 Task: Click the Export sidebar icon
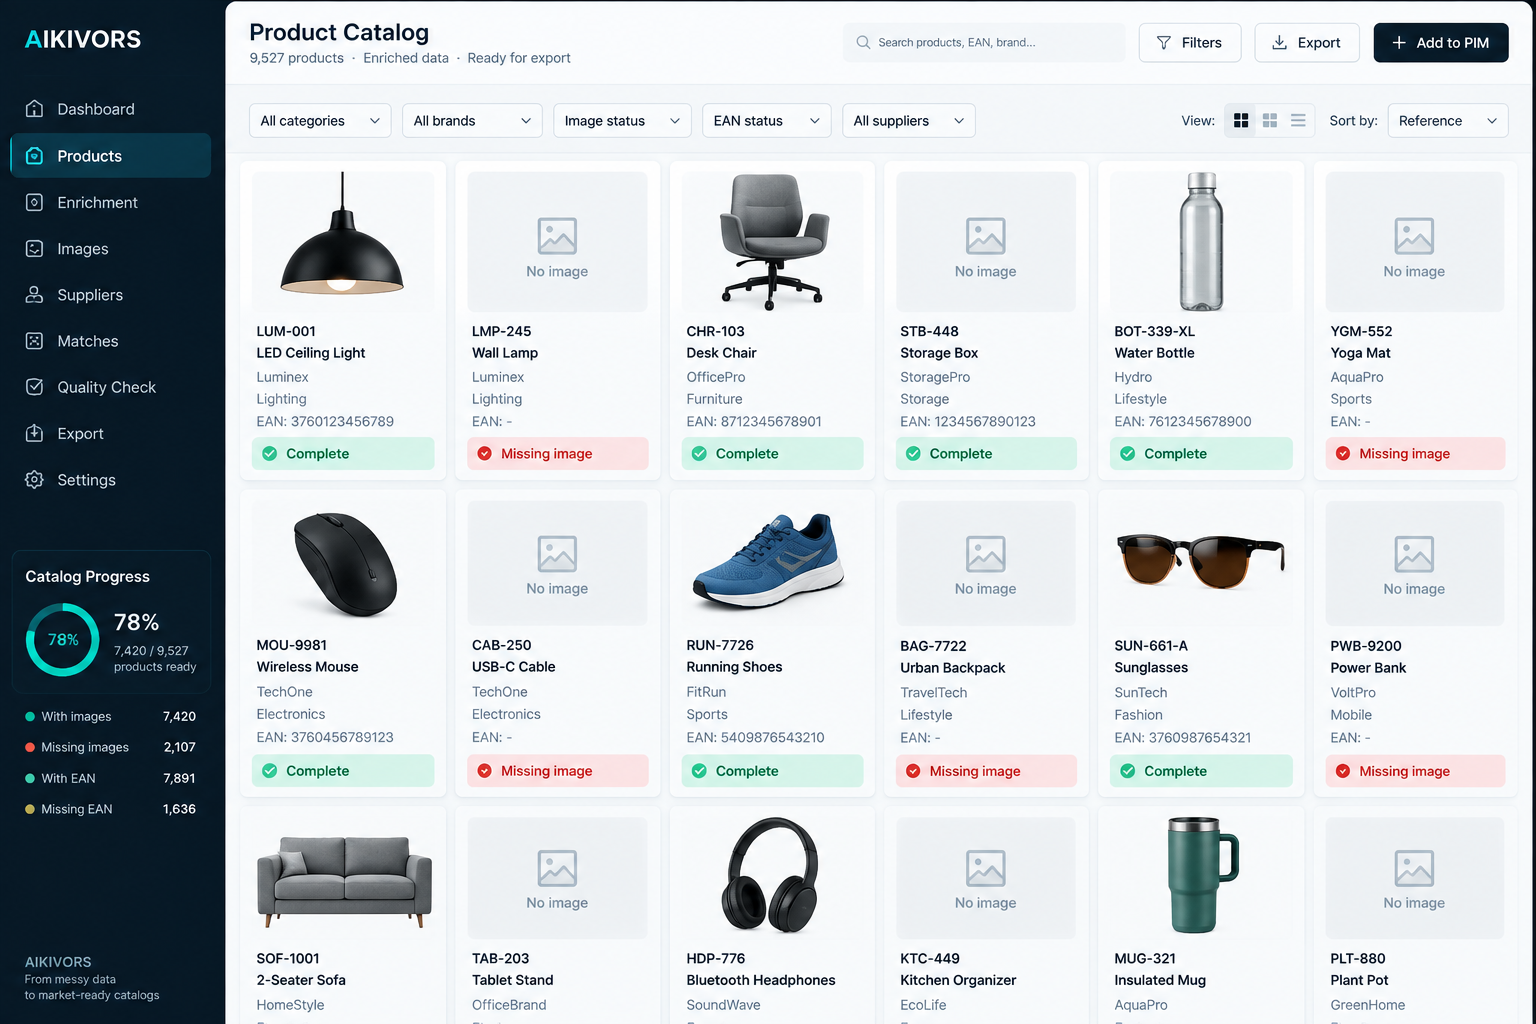click(34, 433)
